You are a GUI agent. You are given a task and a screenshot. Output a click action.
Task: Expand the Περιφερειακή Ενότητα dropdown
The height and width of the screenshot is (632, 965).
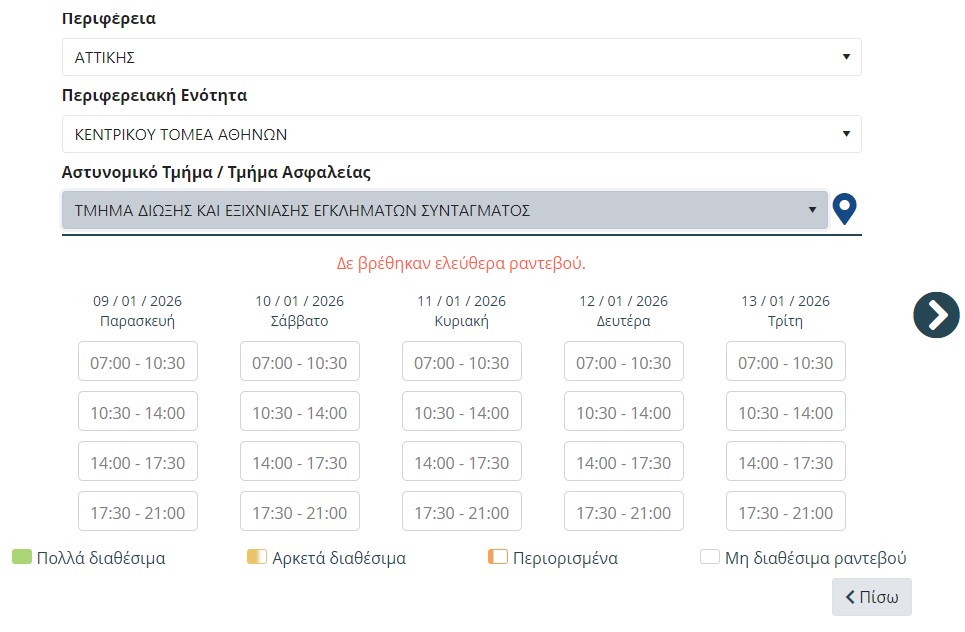461,134
